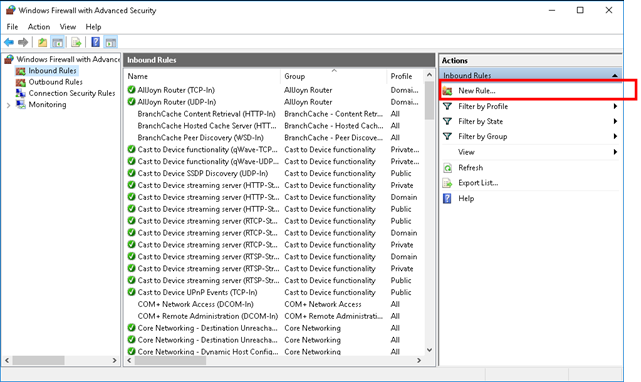This screenshot has height=382, width=641.
Task: Click Show/Hide Action Pane toolbar icon
Action: 111,42
